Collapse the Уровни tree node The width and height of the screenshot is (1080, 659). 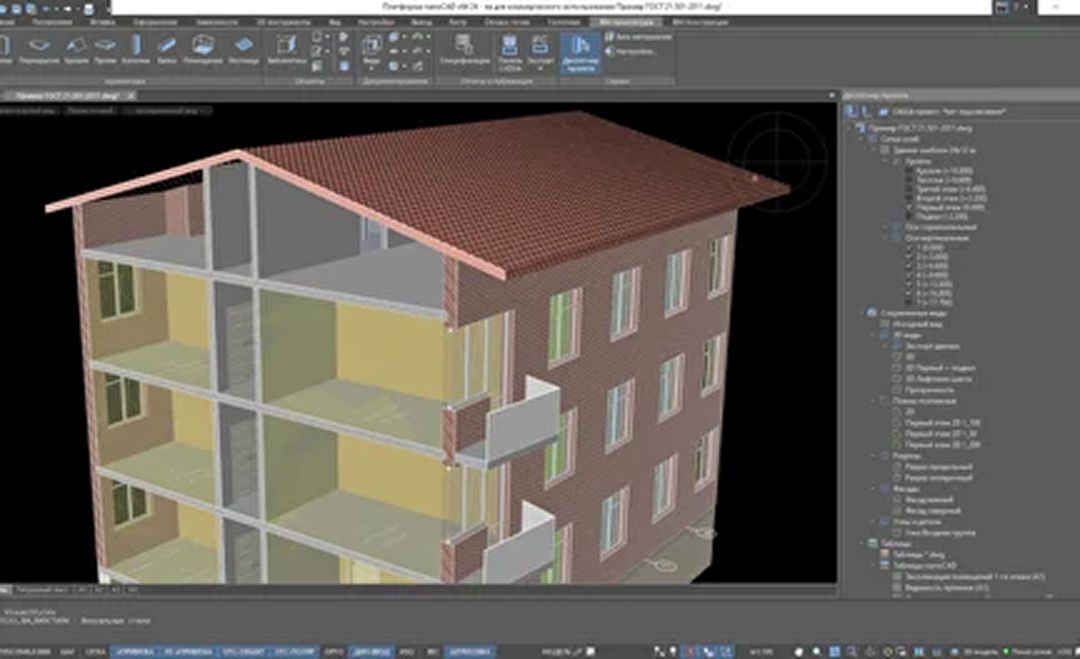click(884, 160)
